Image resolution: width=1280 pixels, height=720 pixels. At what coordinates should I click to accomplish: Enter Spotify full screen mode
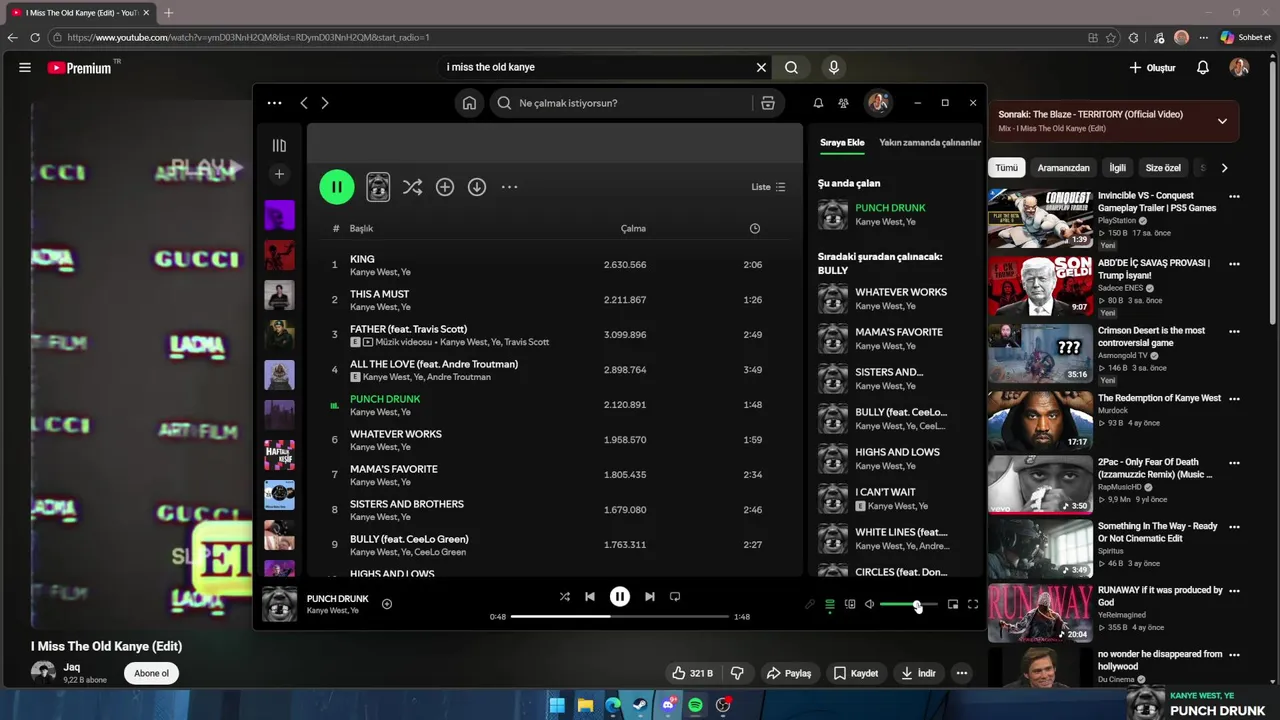point(973,604)
